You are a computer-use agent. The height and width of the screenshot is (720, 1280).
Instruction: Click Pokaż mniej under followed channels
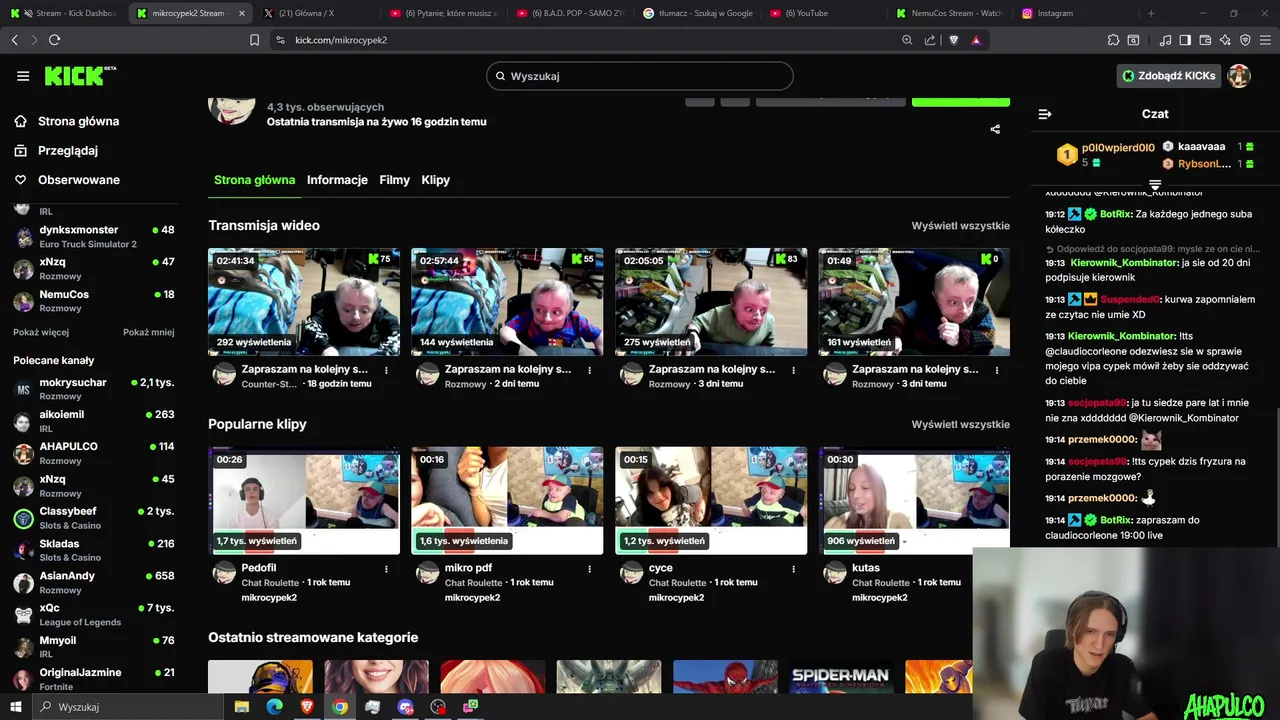pyautogui.click(x=149, y=332)
